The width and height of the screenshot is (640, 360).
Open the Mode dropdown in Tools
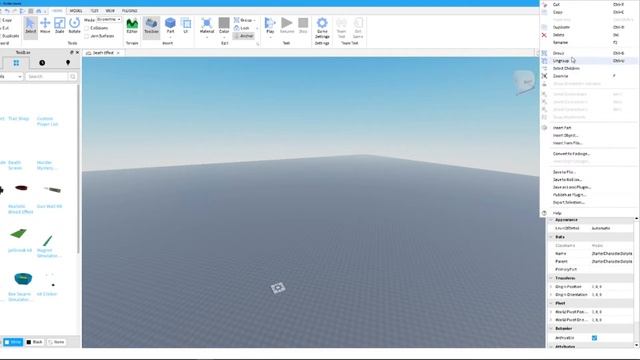click(x=109, y=20)
